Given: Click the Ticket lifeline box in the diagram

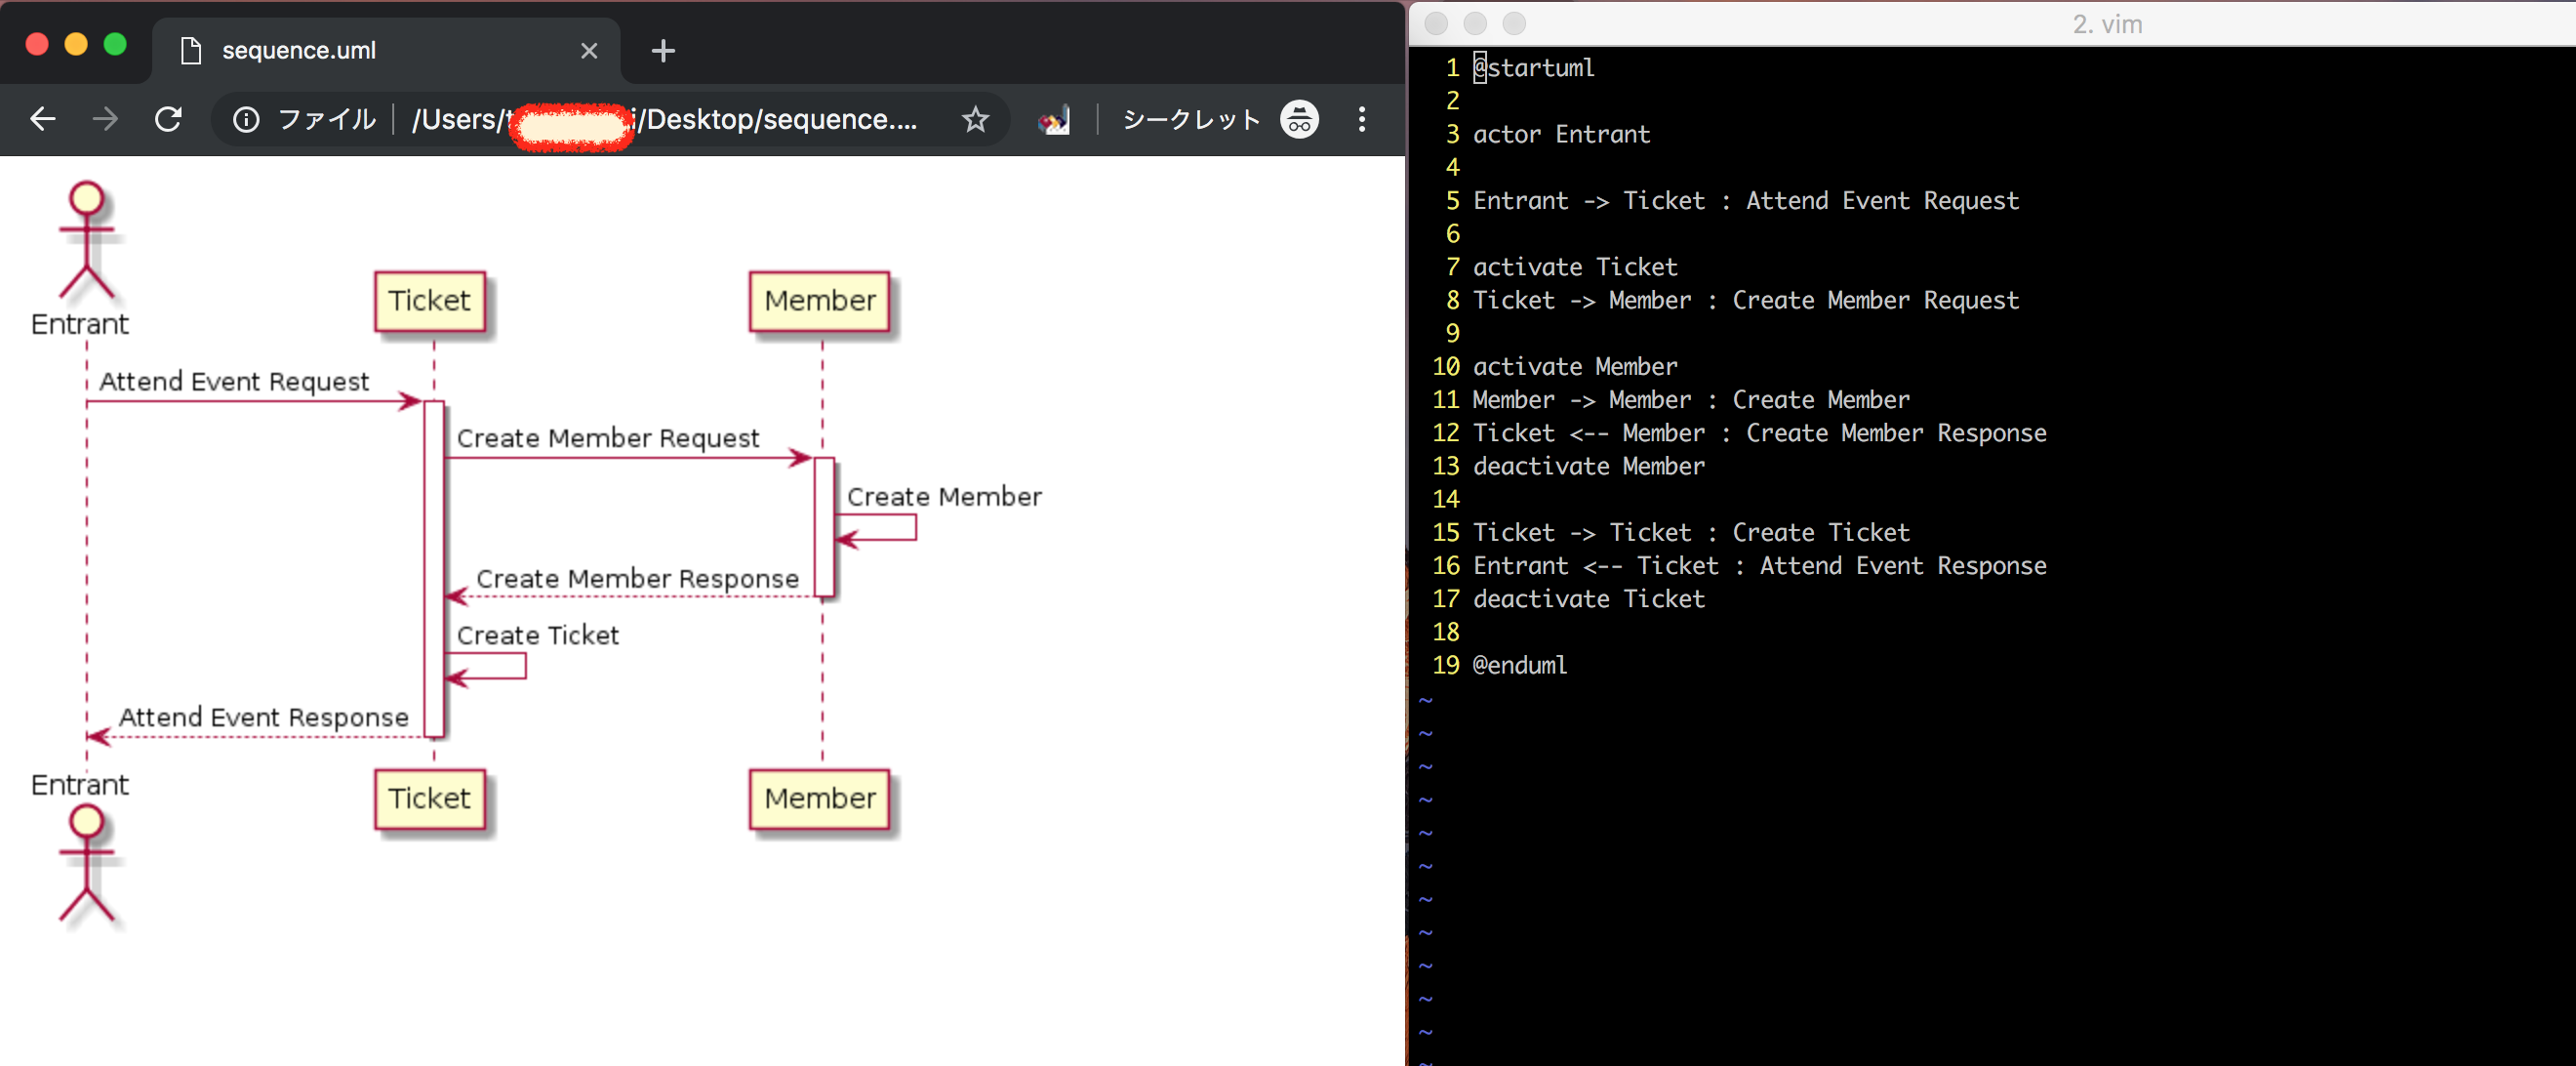Looking at the screenshot, I should pyautogui.click(x=430, y=301).
